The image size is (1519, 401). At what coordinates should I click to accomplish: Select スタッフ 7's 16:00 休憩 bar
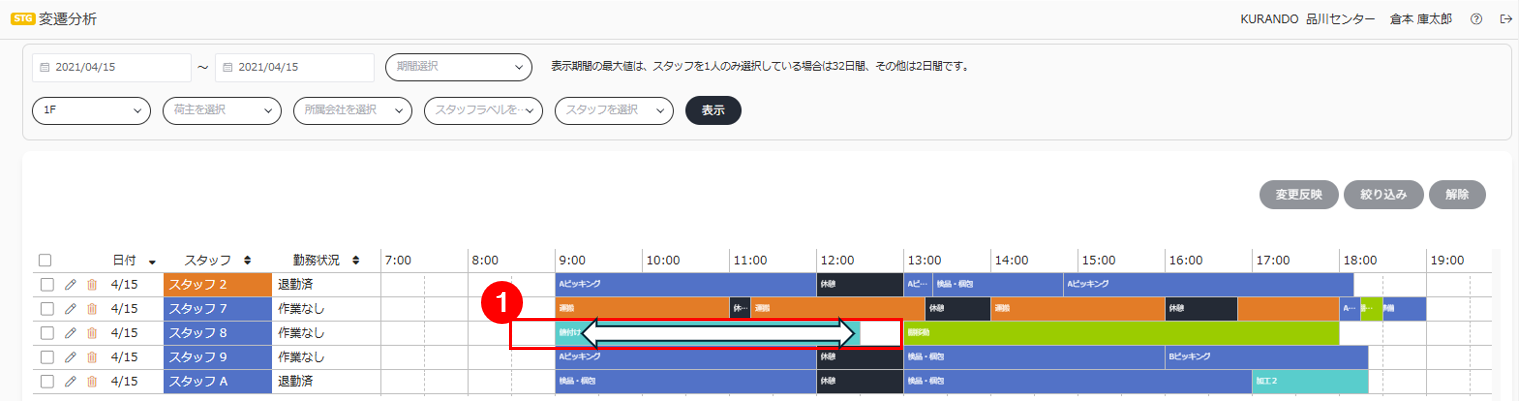(1201, 308)
